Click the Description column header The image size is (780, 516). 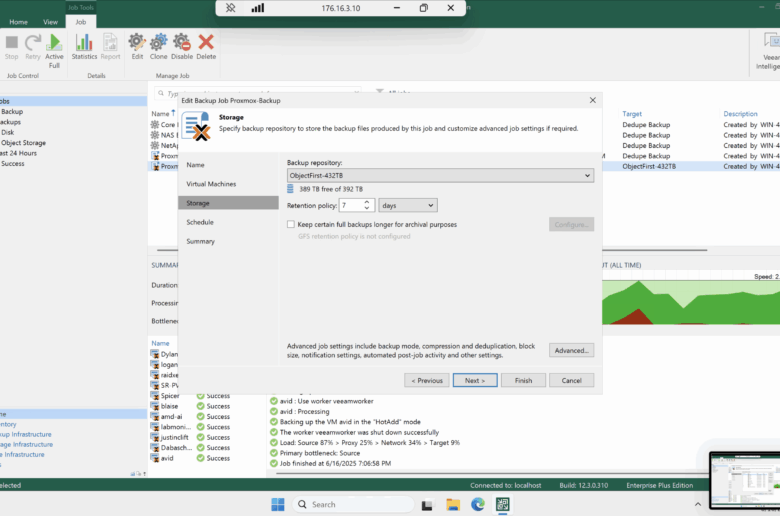(x=740, y=114)
